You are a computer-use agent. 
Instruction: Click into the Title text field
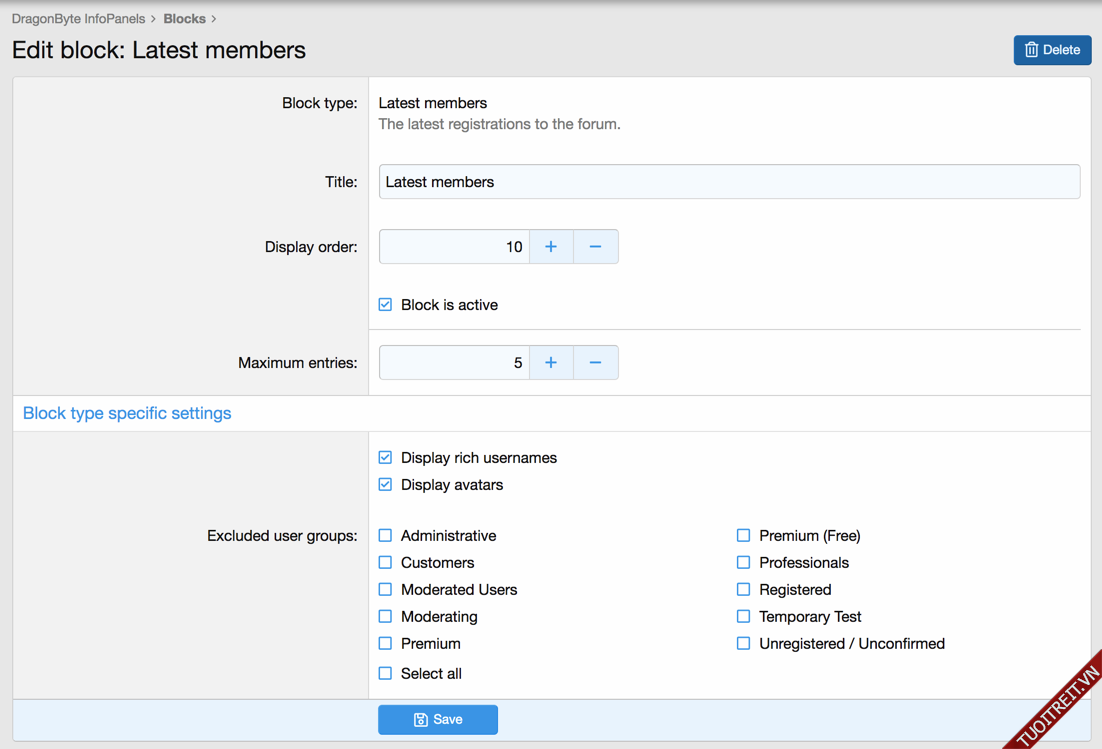[728, 182]
